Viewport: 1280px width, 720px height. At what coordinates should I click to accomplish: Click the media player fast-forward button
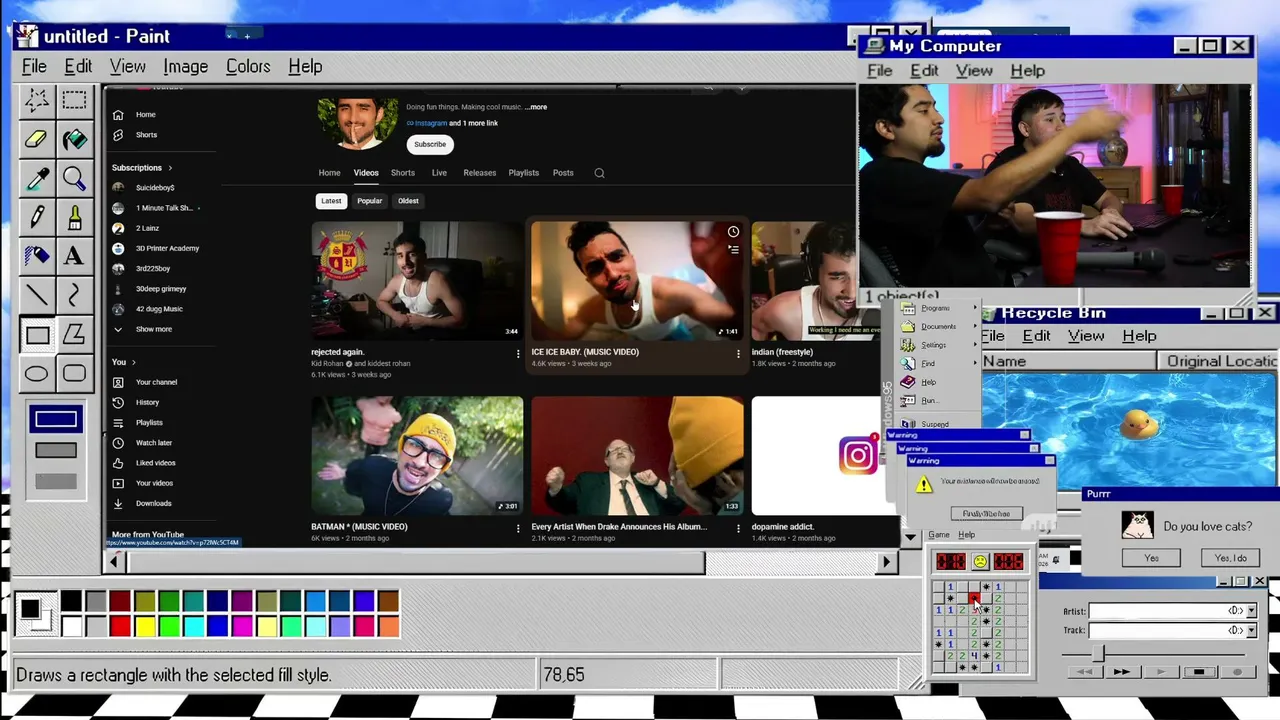1121,672
